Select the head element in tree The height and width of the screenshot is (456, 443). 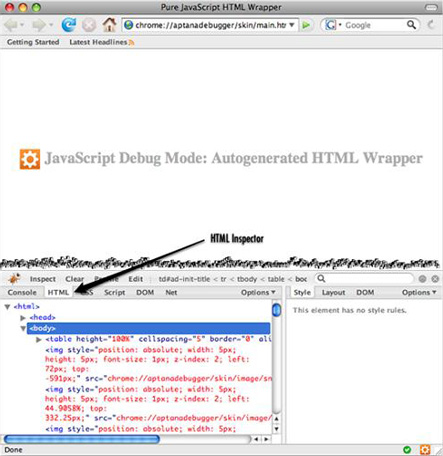(42, 317)
